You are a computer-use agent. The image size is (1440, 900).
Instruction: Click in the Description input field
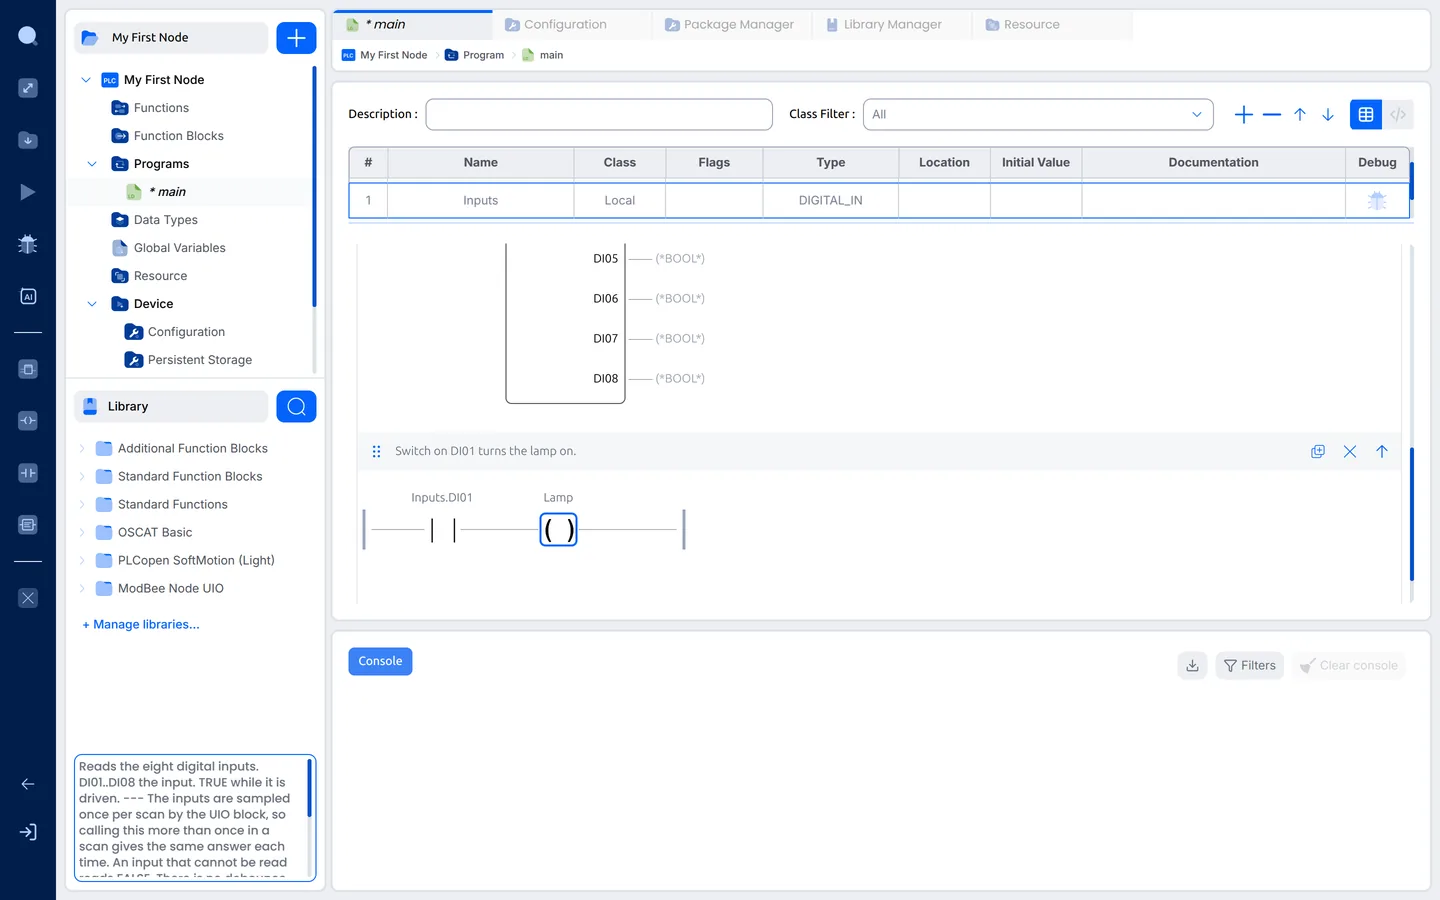click(599, 115)
